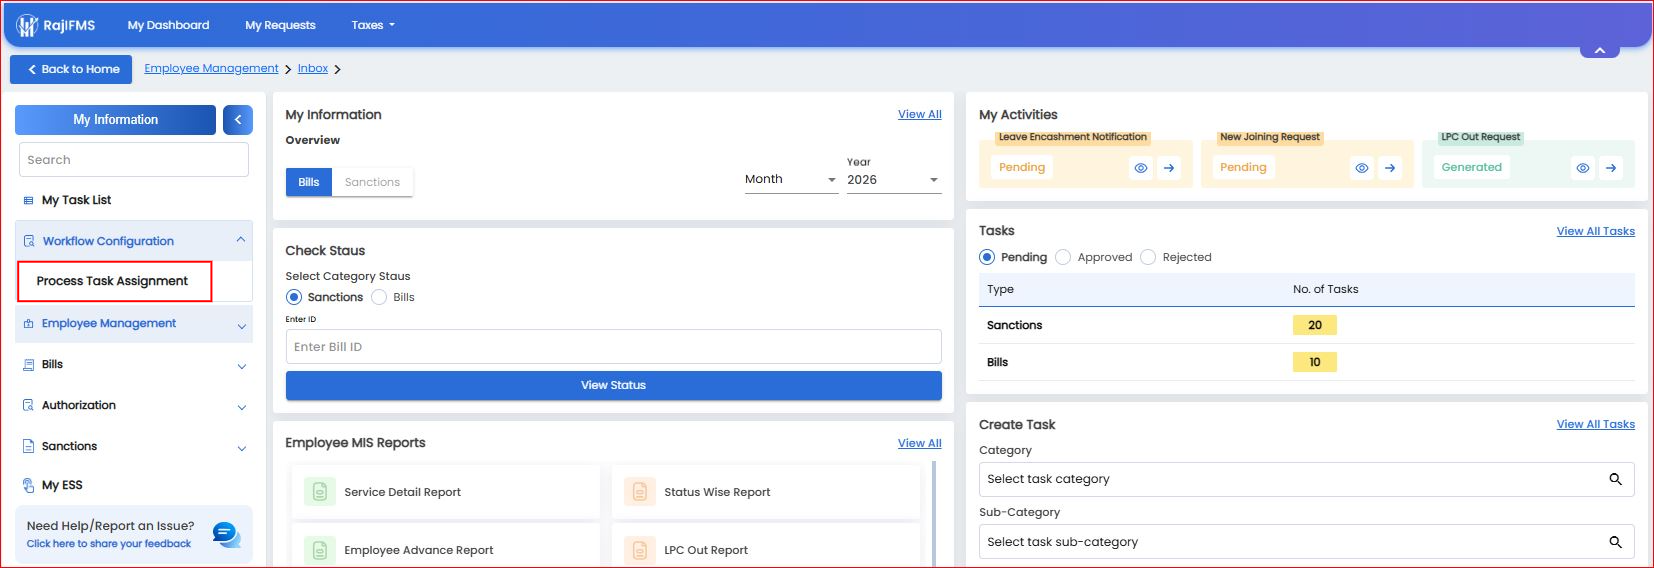Click share your feedback link
The height and width of the screenshot is (568, 1654).
(x=109, y=544)
